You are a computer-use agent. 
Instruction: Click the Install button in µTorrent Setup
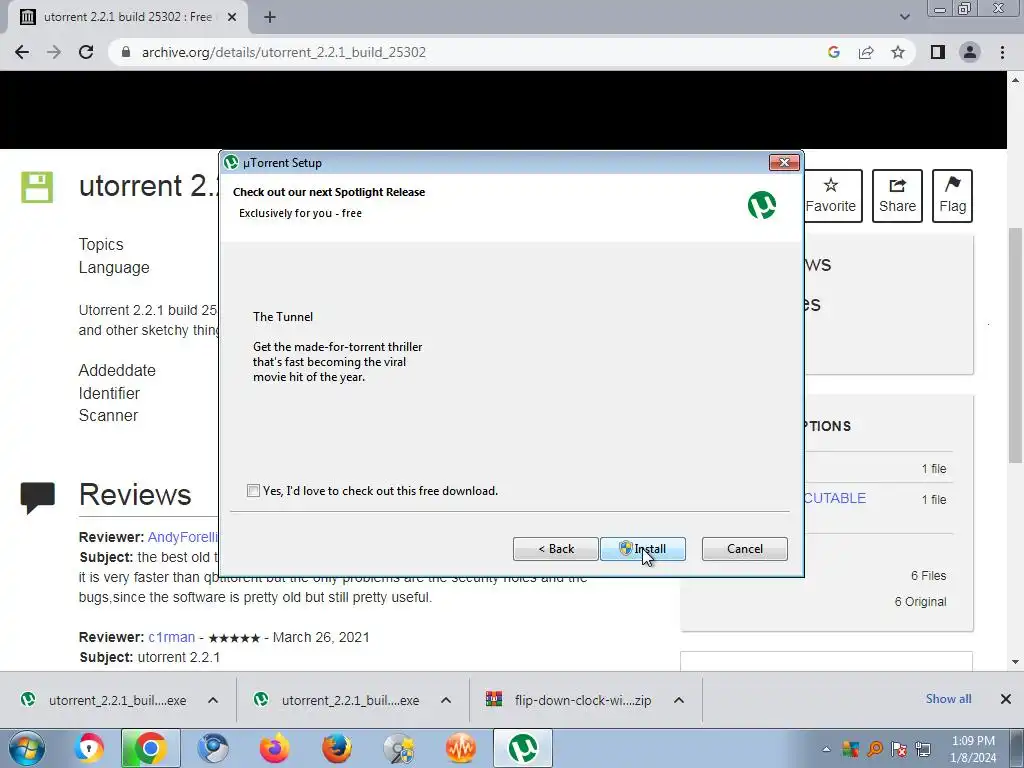pos(643,549)
